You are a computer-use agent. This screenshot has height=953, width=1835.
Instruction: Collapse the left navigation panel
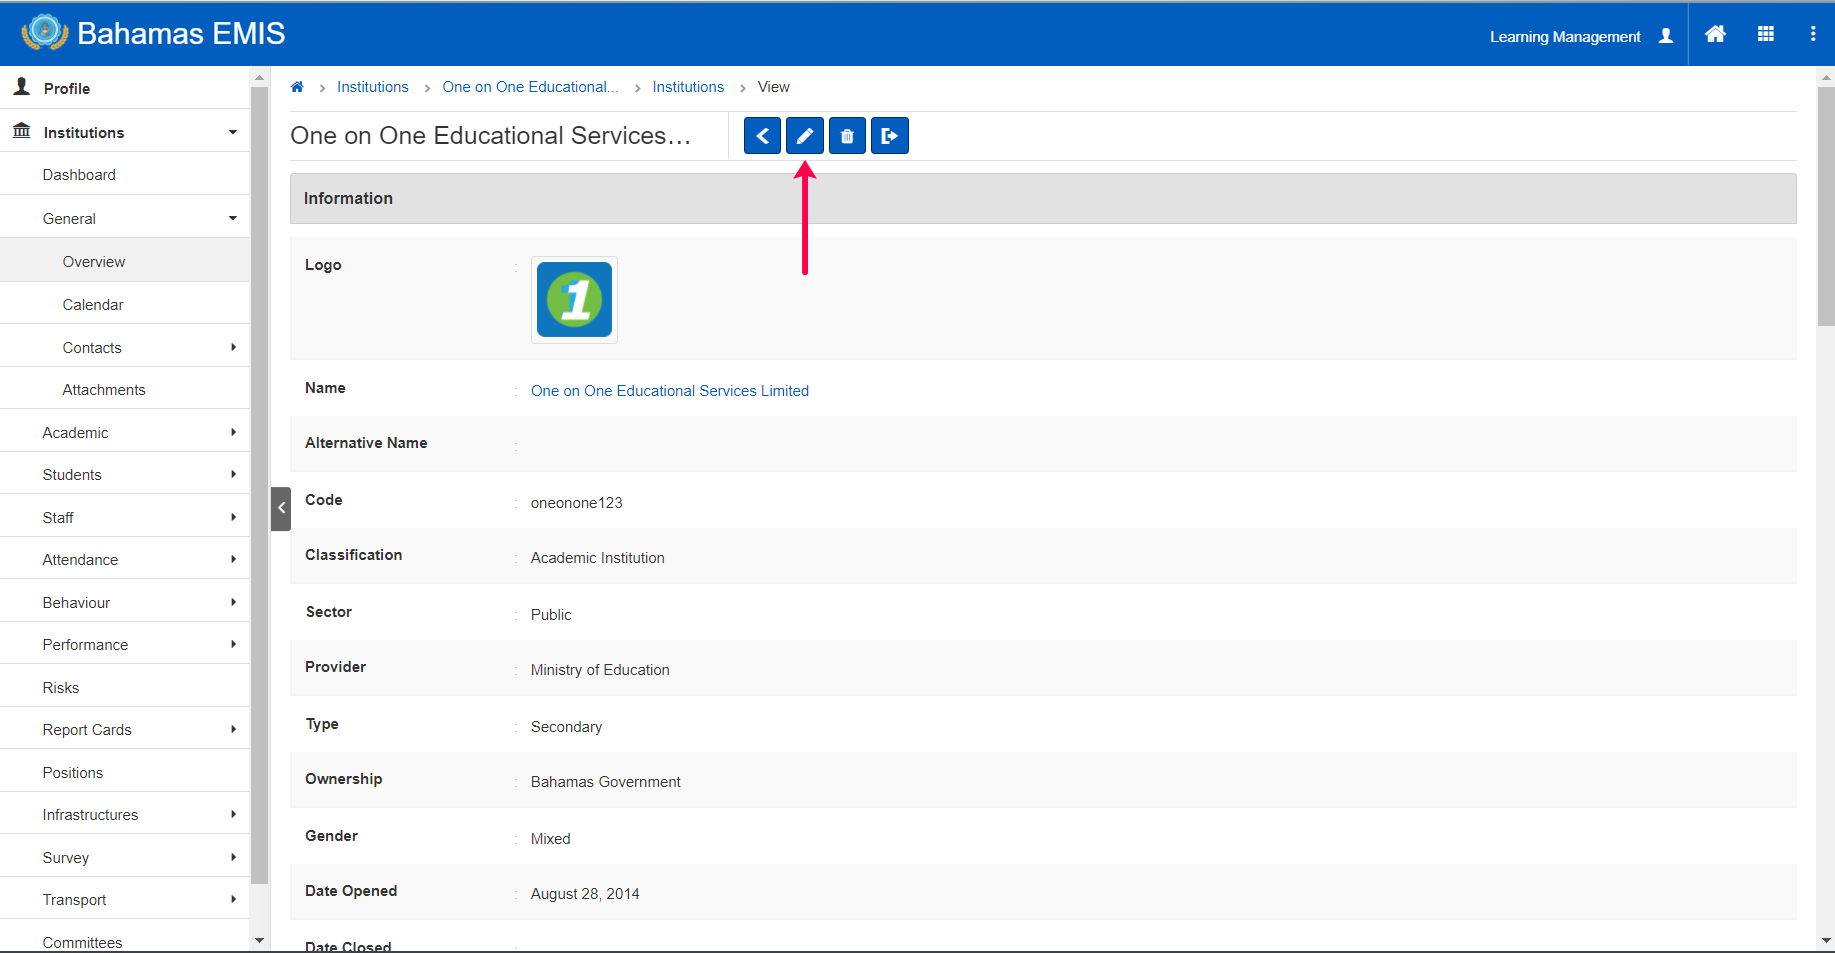coord(281,508)
